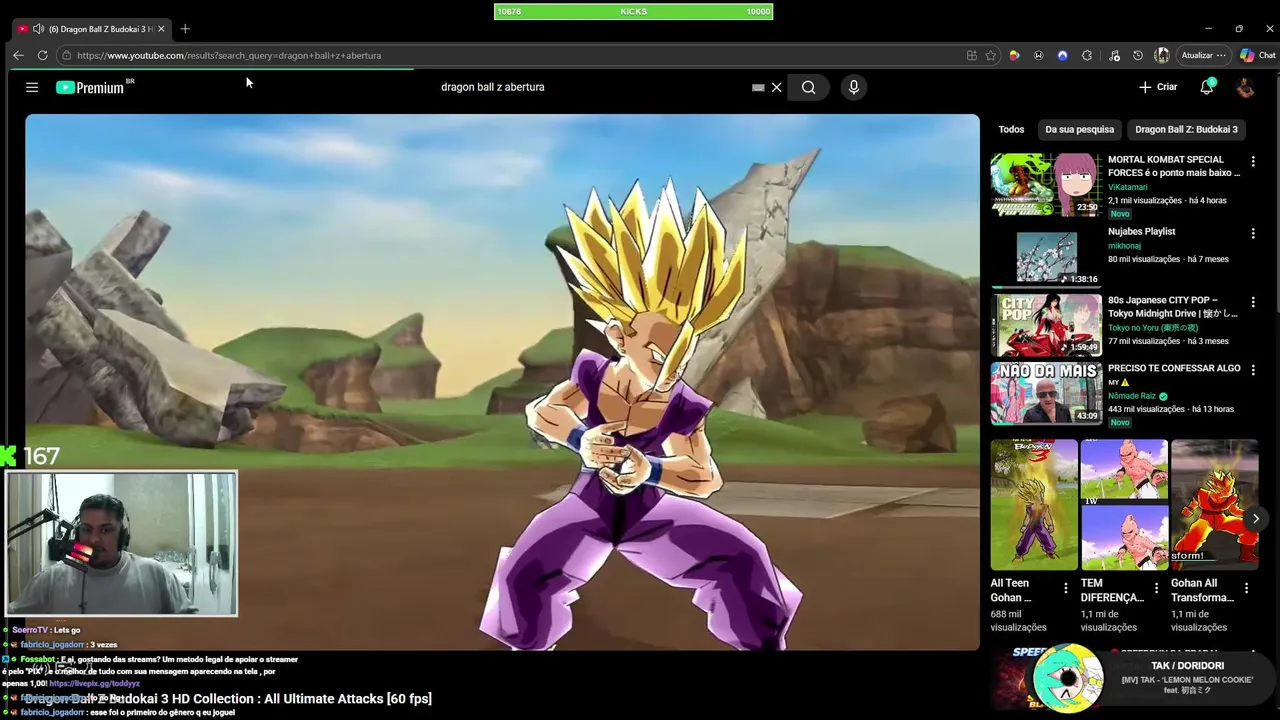Open the on-screen keyboard icon in search

click(758, 87)
